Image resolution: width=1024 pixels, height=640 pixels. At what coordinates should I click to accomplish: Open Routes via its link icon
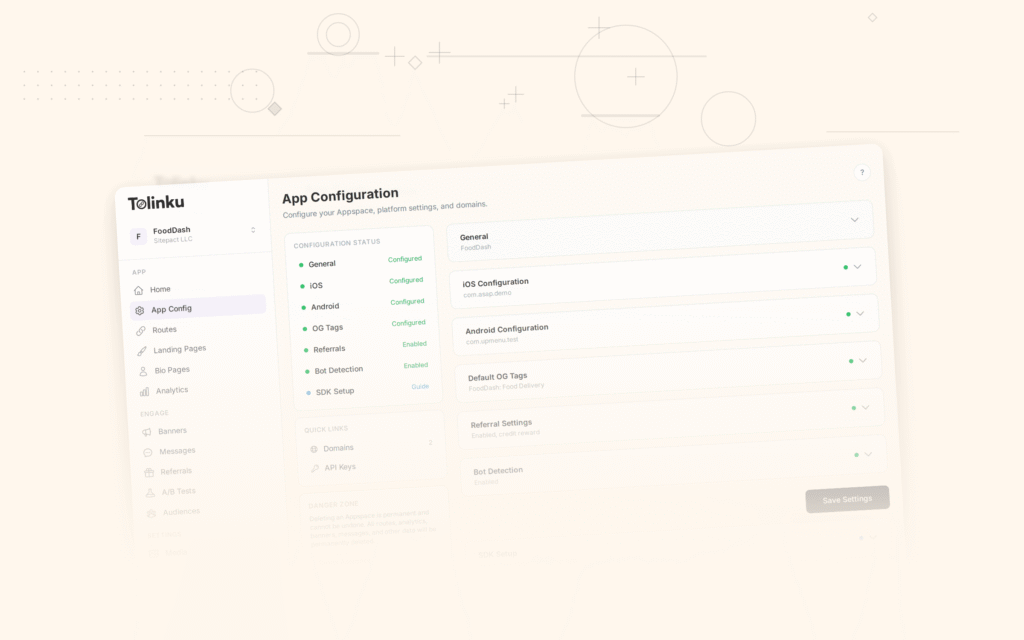(x=138, y=330)
